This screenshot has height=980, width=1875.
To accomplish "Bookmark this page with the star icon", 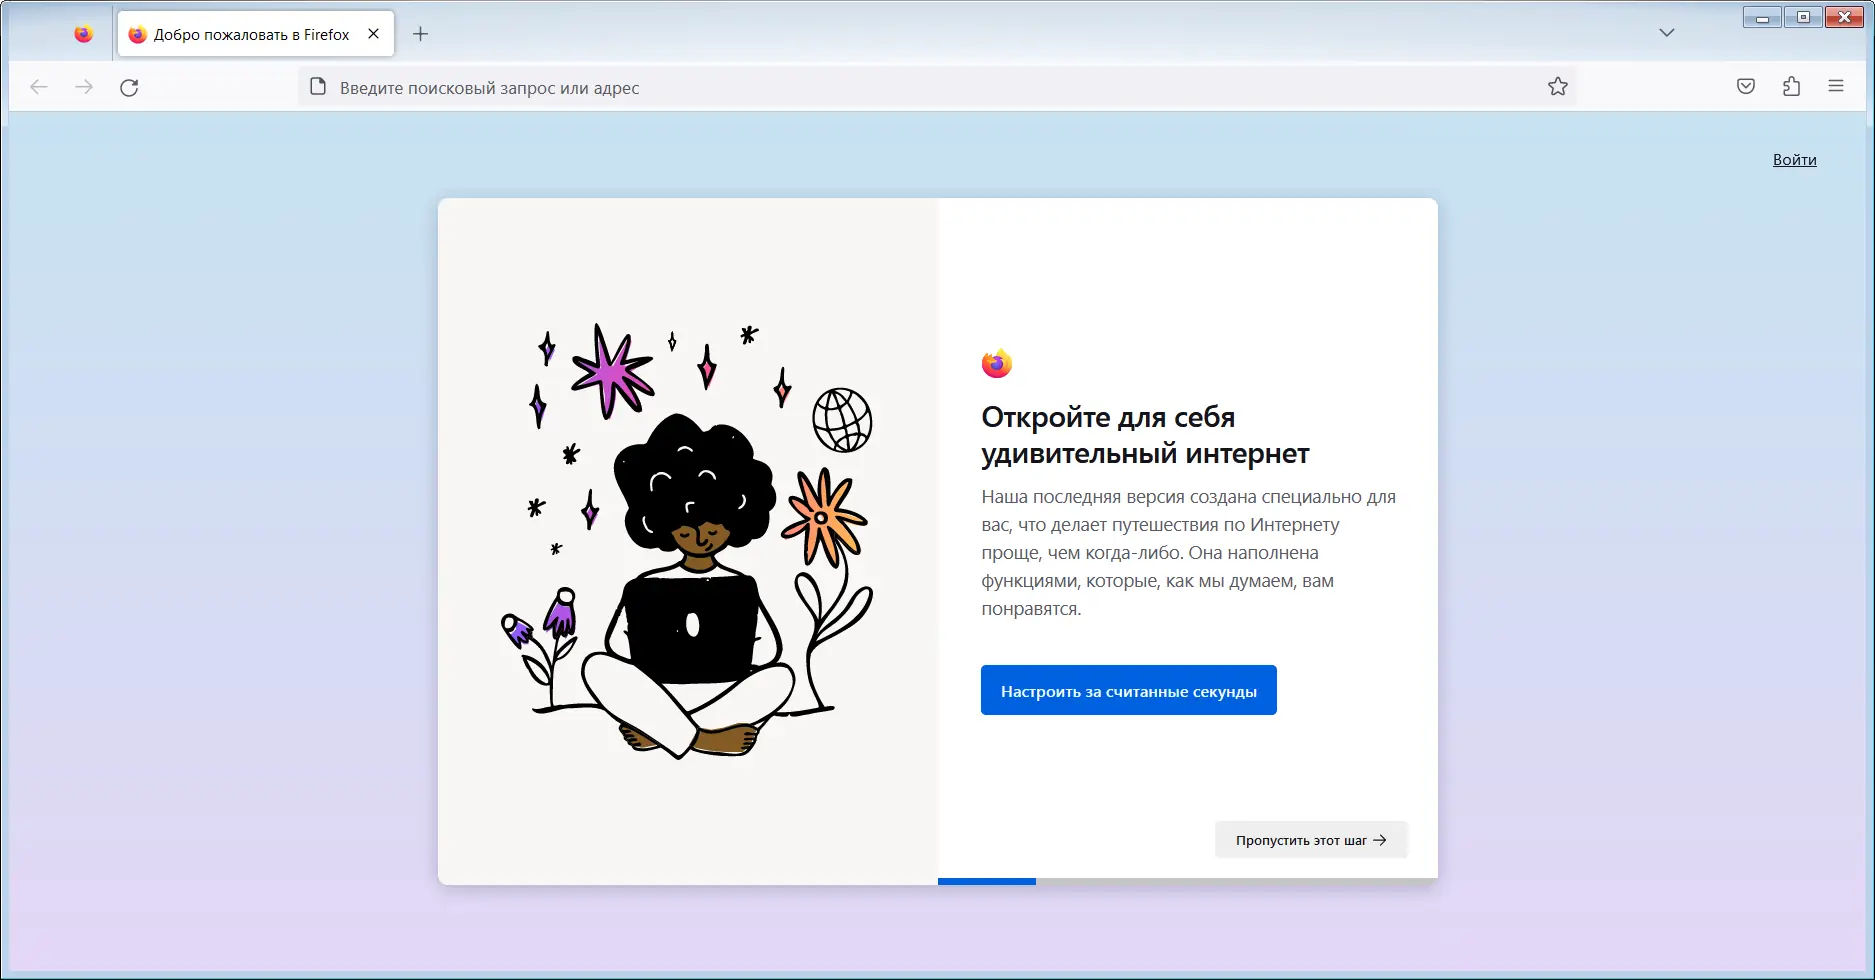I will (1557, 87).
